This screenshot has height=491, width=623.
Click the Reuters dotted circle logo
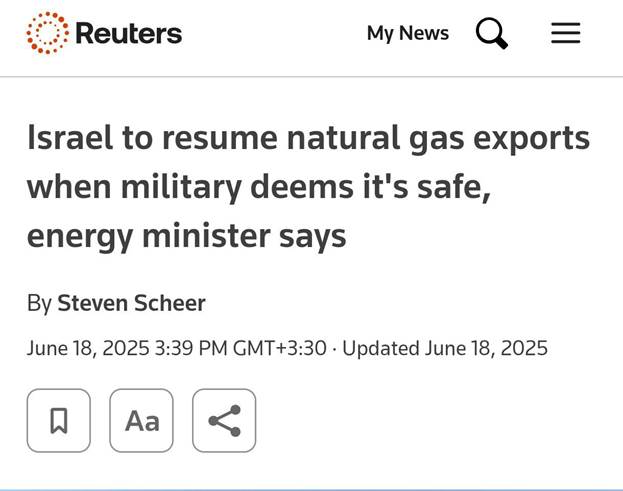coord(46,34)
